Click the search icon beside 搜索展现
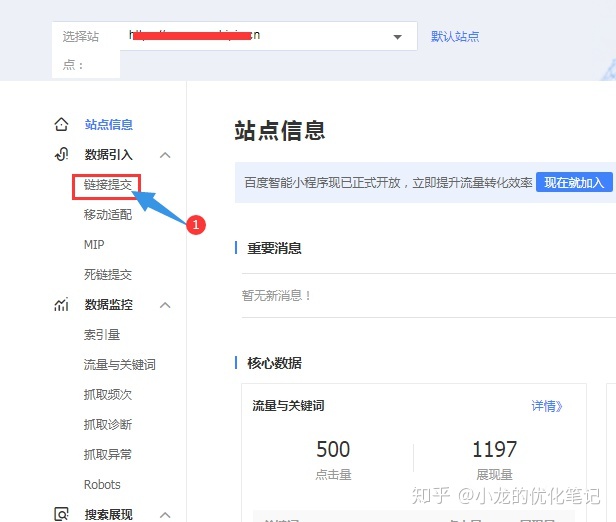This screenshot has height=522, width=616. coord(61,514)
